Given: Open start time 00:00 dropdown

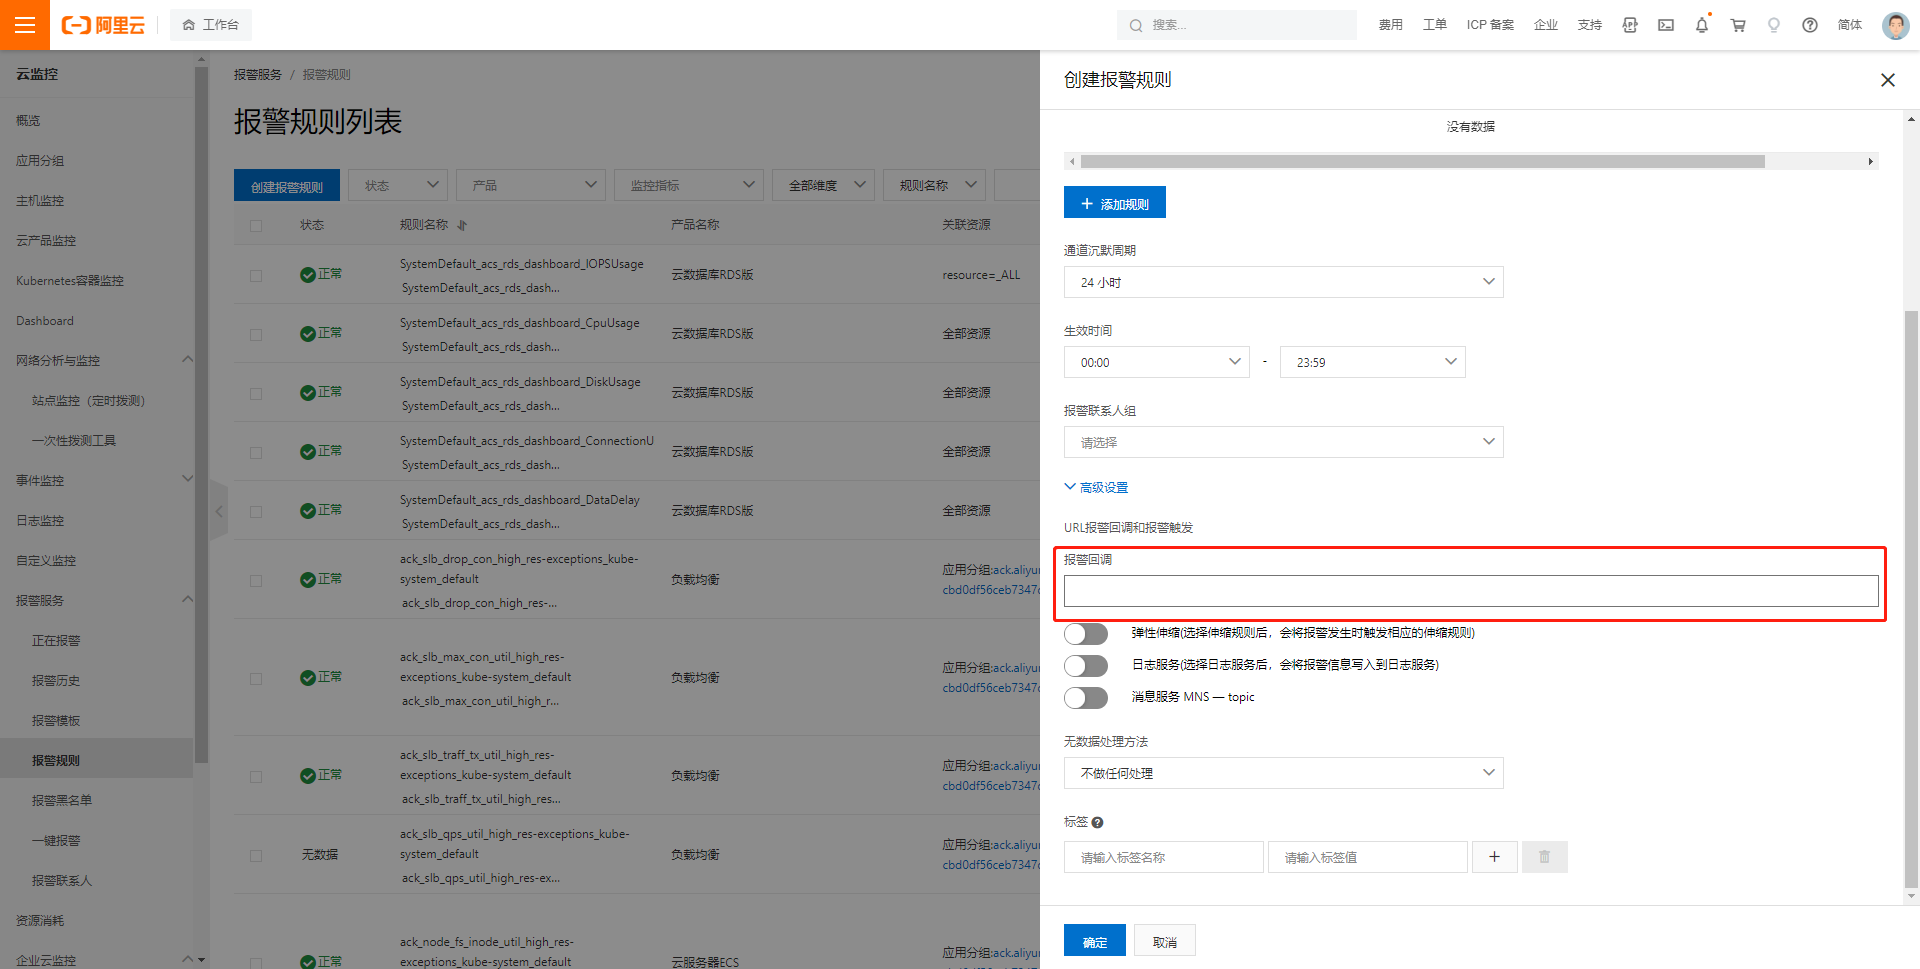Looking at the screenshot, I should click(x=1157, y=362).
